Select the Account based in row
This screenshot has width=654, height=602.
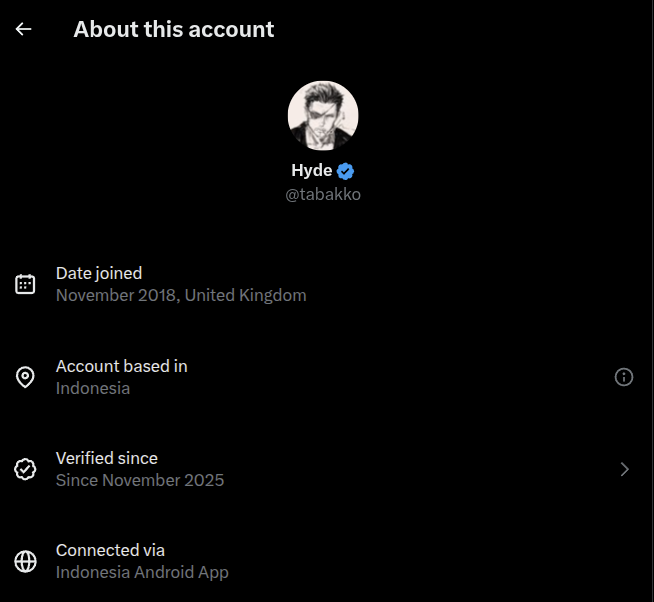327,377
